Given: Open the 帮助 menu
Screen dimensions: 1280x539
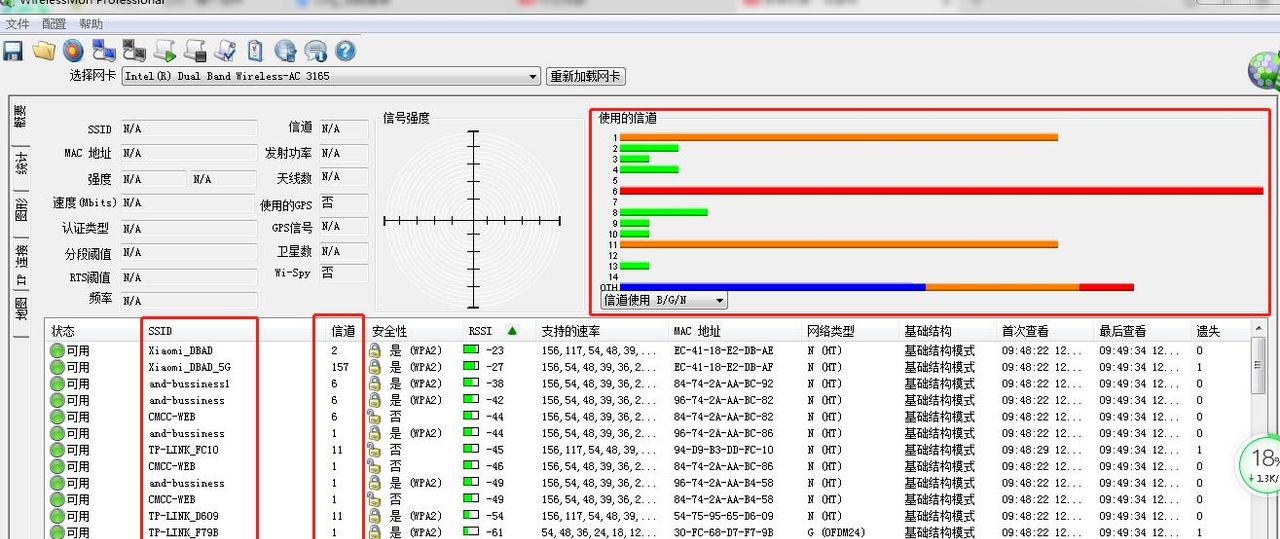Looking at the screenshot, I should [x=91, y=24].
